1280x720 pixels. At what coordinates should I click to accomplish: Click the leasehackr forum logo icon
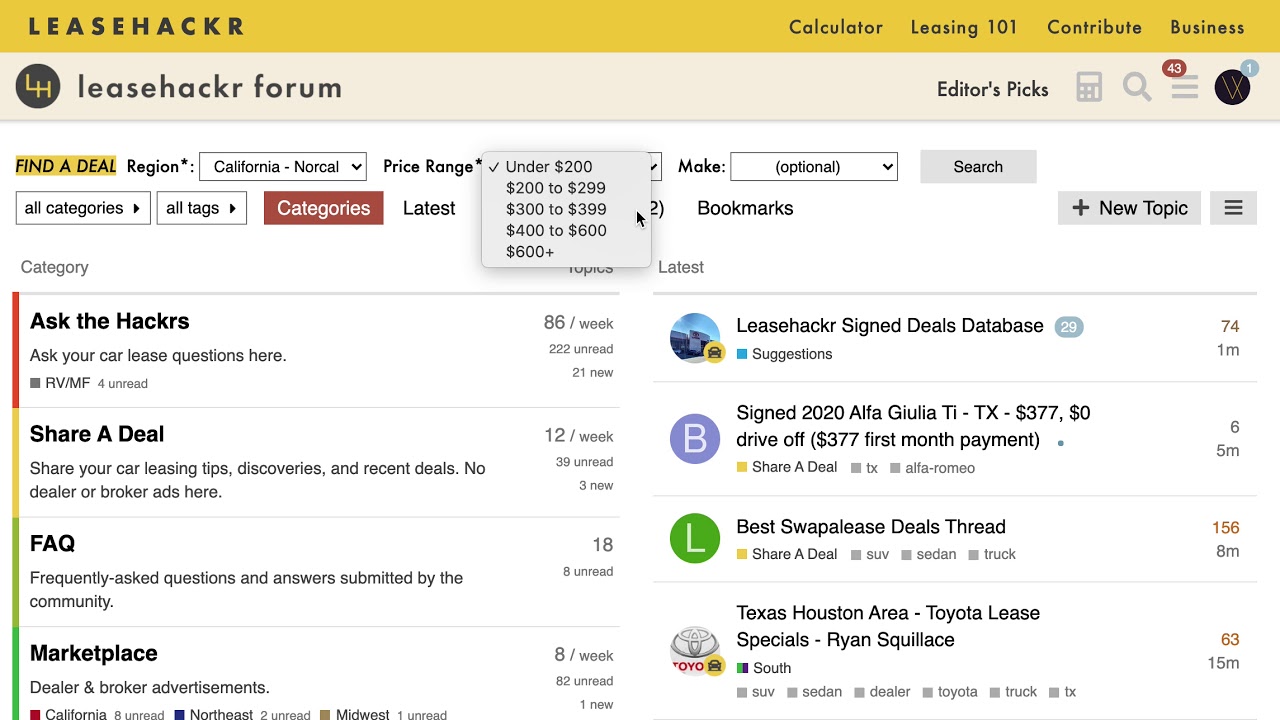[x=38, y=87]
